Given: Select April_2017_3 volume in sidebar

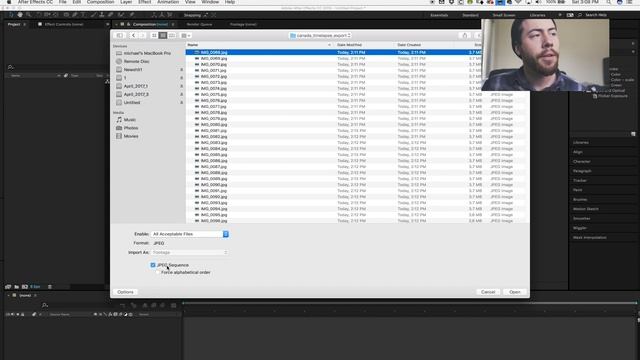Looking at the screenshot, I should 136,94.
